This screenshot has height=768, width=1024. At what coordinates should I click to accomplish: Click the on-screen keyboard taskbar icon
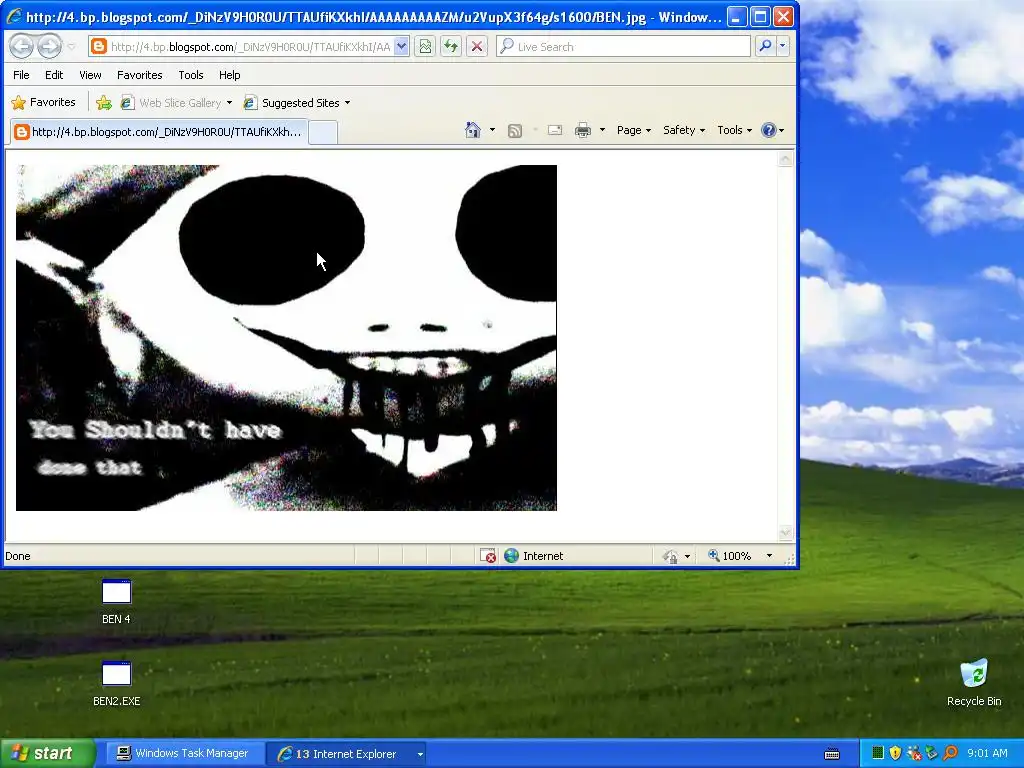[832, 754]
